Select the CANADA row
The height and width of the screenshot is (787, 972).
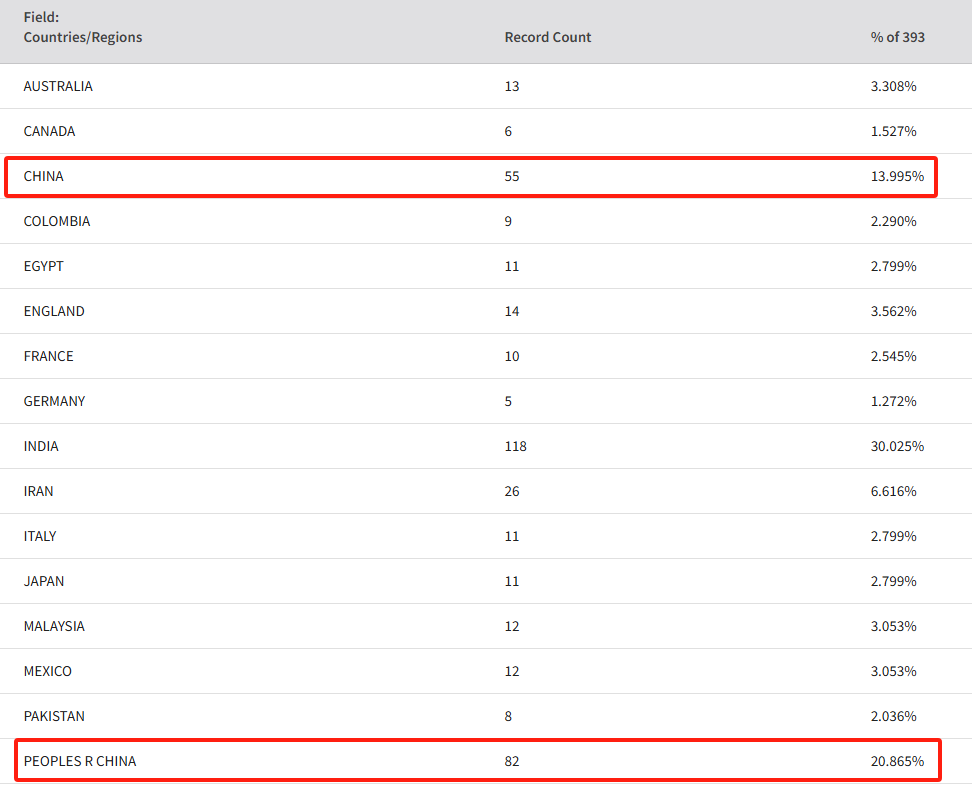pos(486,131)
